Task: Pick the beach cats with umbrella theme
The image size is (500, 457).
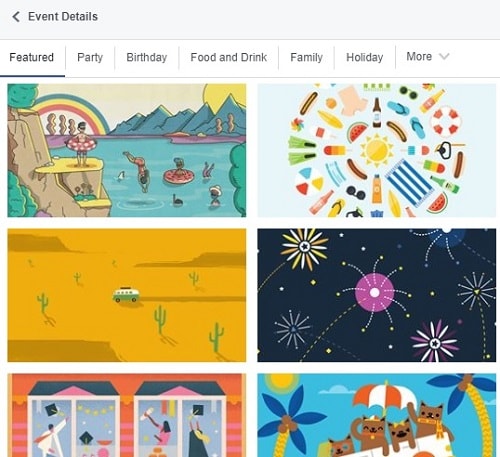Action: (377, 415)
